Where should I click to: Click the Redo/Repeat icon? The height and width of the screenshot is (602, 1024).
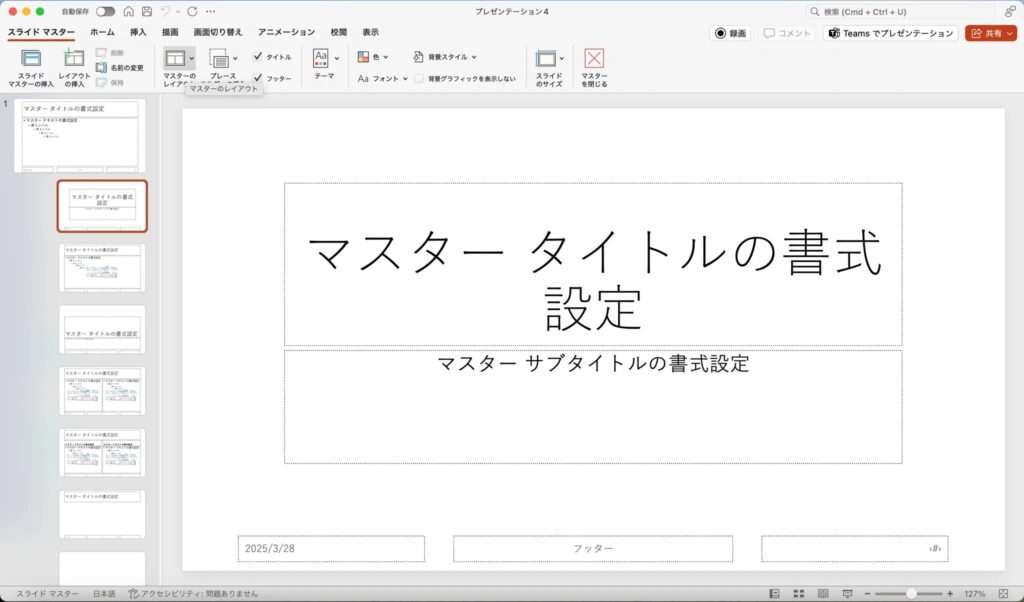pyautogui.click(x=192, y=11)
